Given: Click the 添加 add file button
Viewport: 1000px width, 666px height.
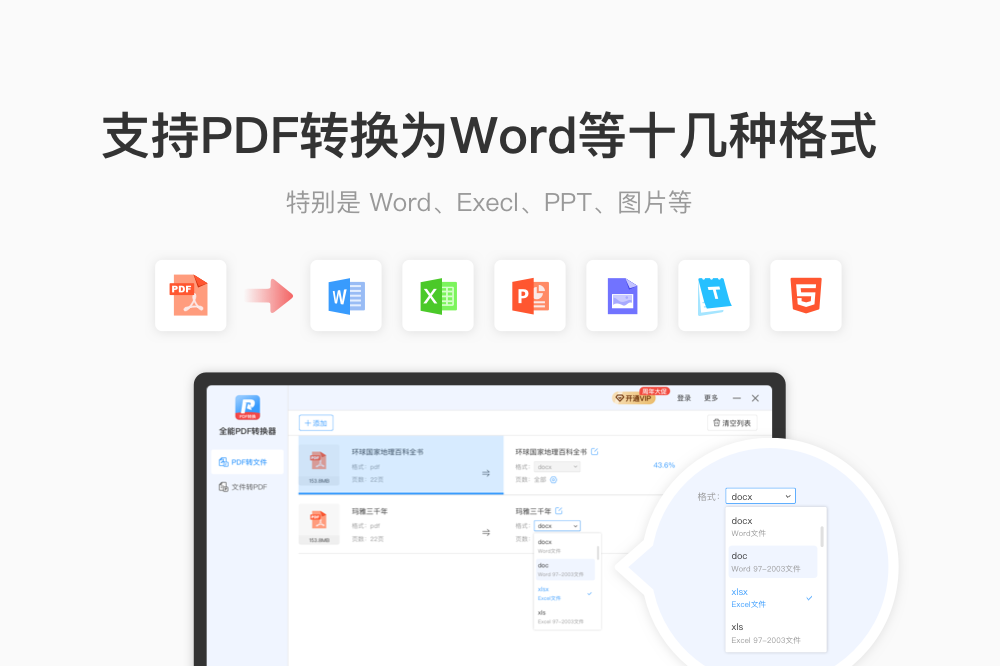Looking at the screenshot, I should point(316,423).
